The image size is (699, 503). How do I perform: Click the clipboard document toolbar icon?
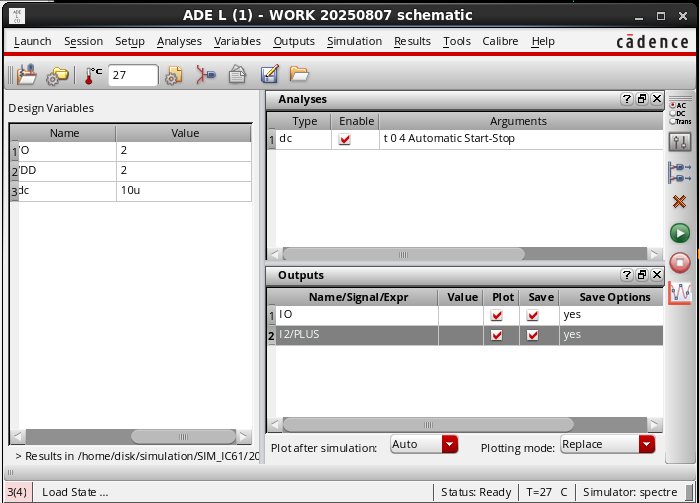coord(237,74)
